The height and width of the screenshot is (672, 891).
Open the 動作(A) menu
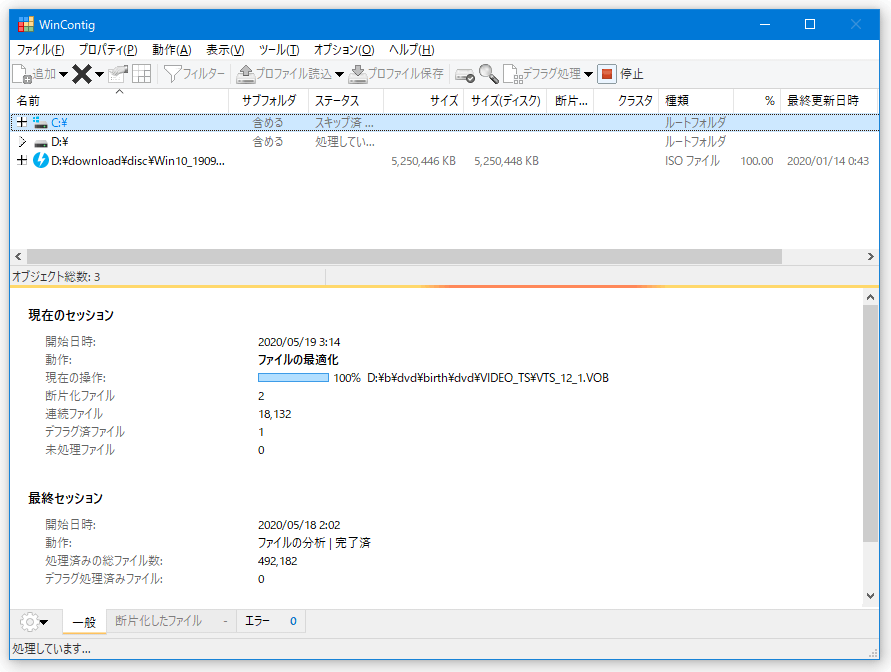[x=172, y=50]
